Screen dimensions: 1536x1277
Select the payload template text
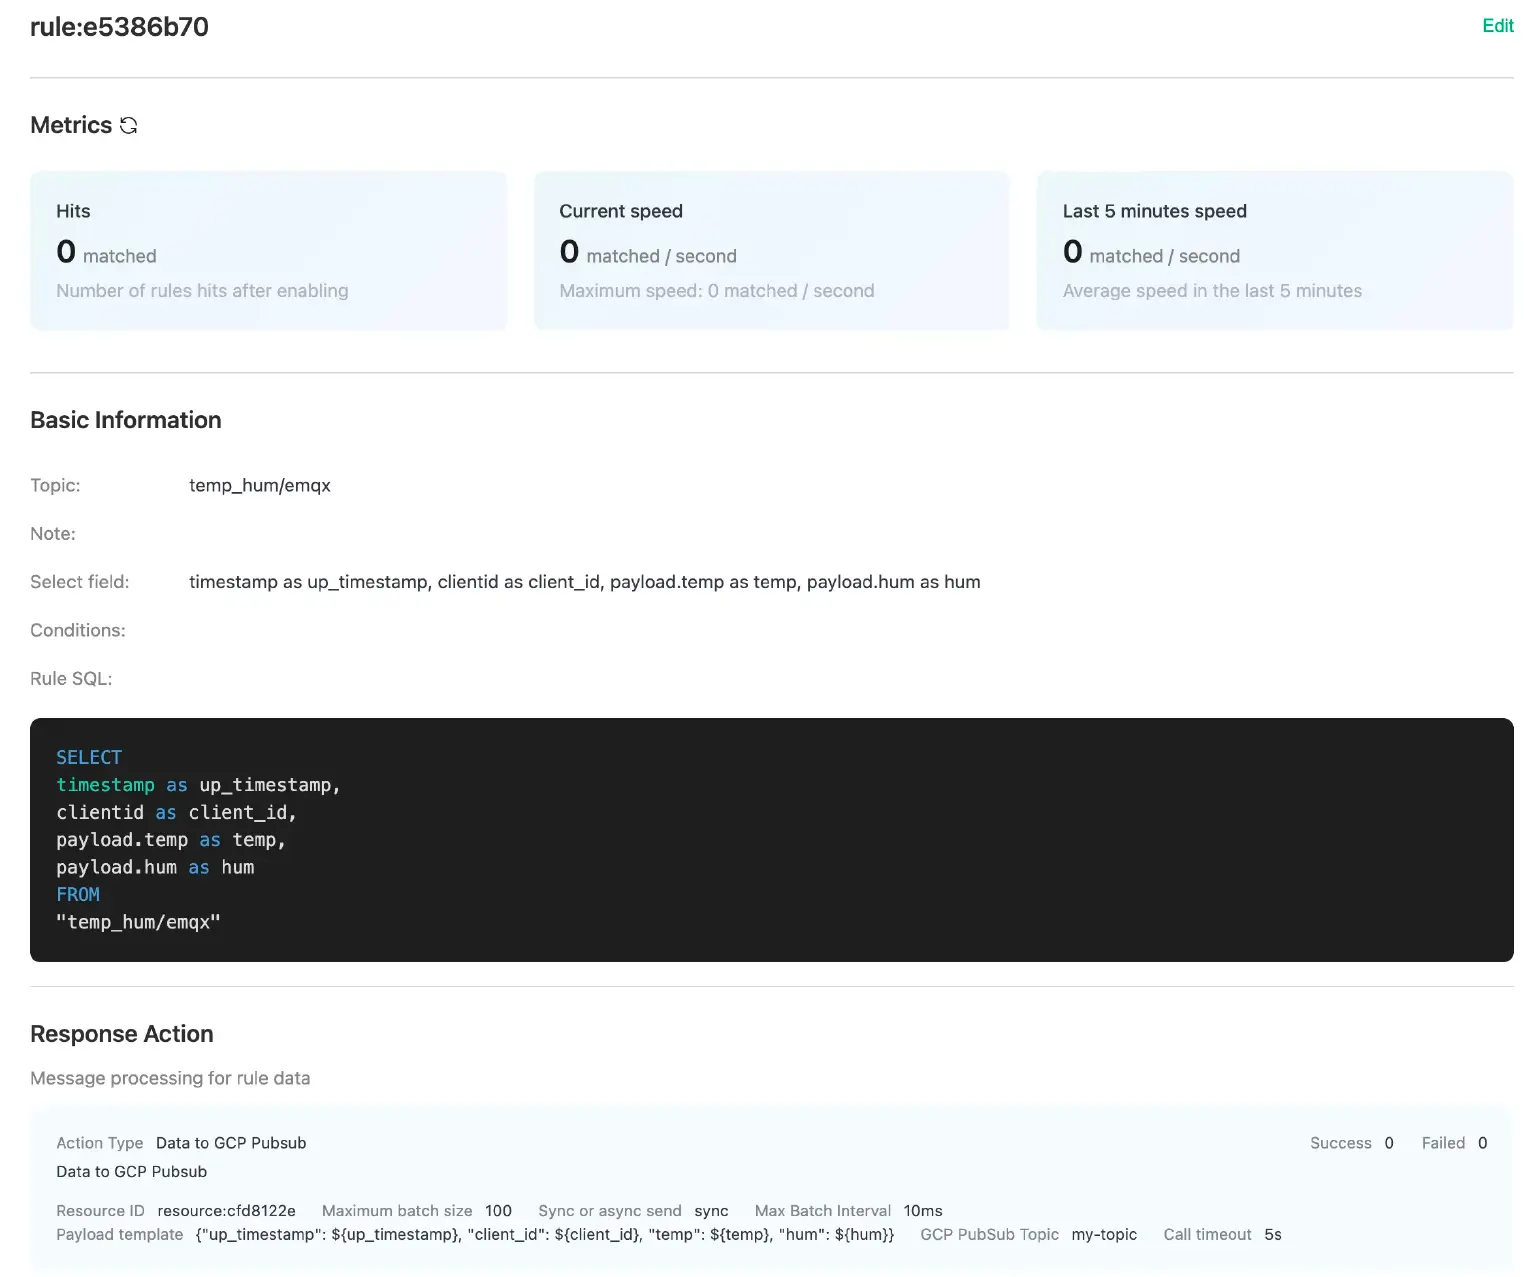544,1234
